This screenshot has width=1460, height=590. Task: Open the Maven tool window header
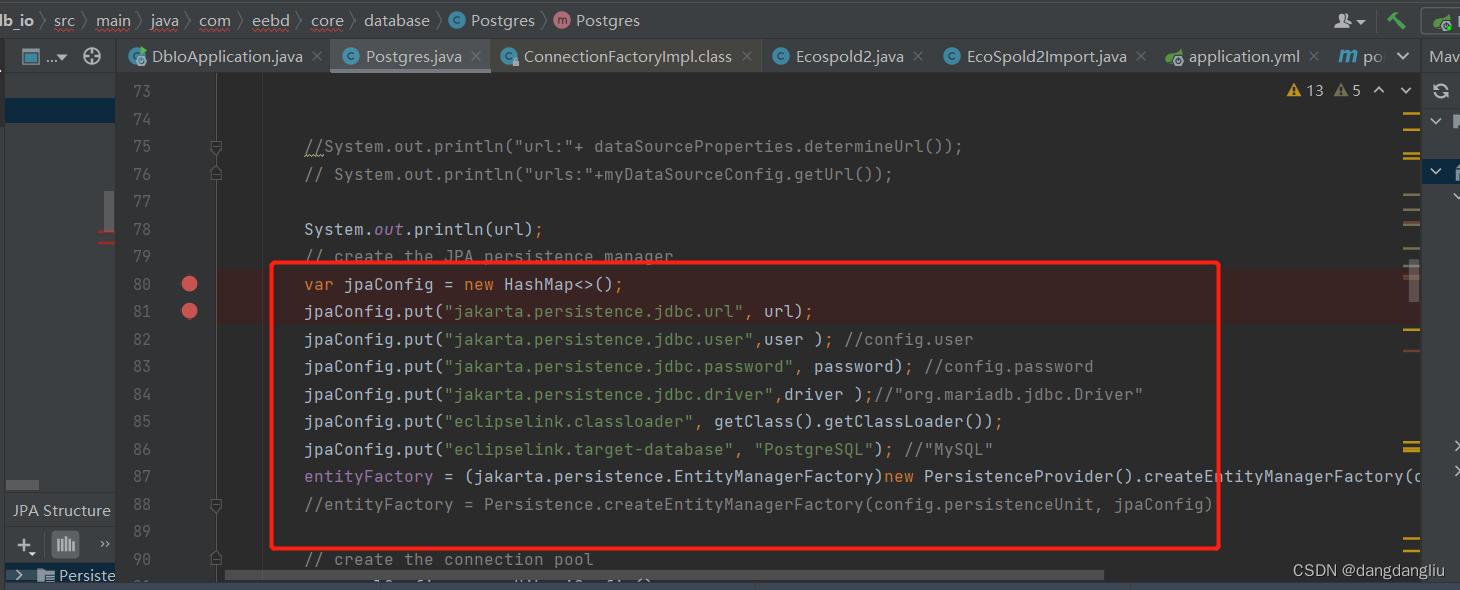pyautogui.click(x=1443, y=57)
